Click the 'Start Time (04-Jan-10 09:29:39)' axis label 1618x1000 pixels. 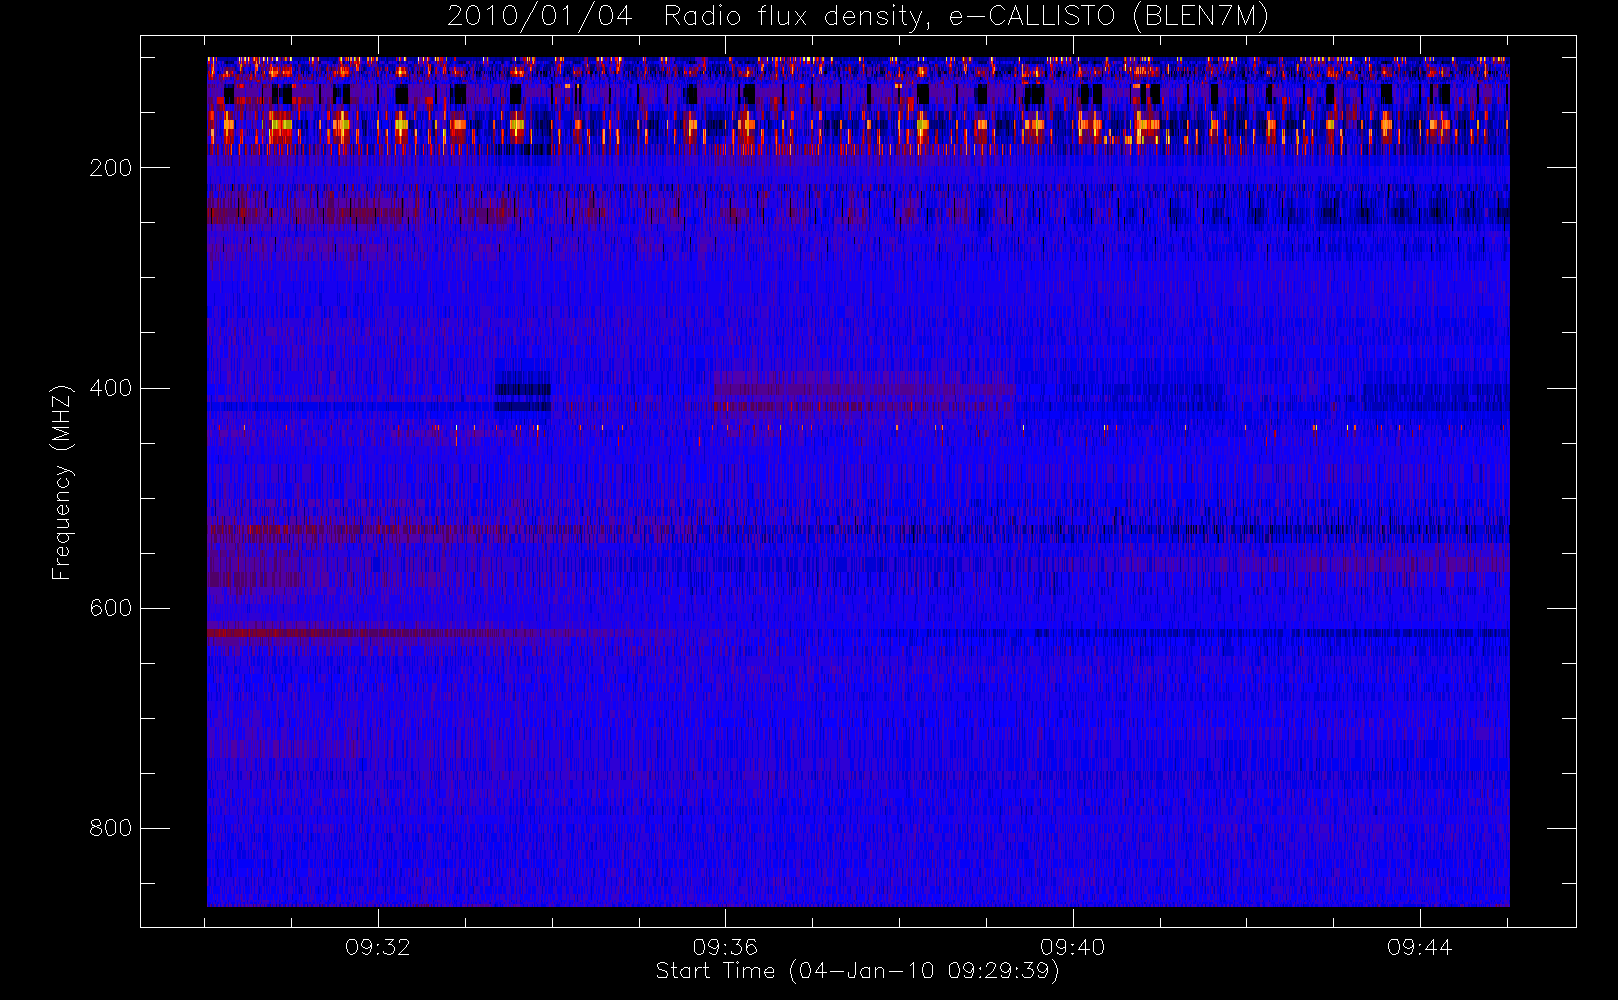(857, 971)
